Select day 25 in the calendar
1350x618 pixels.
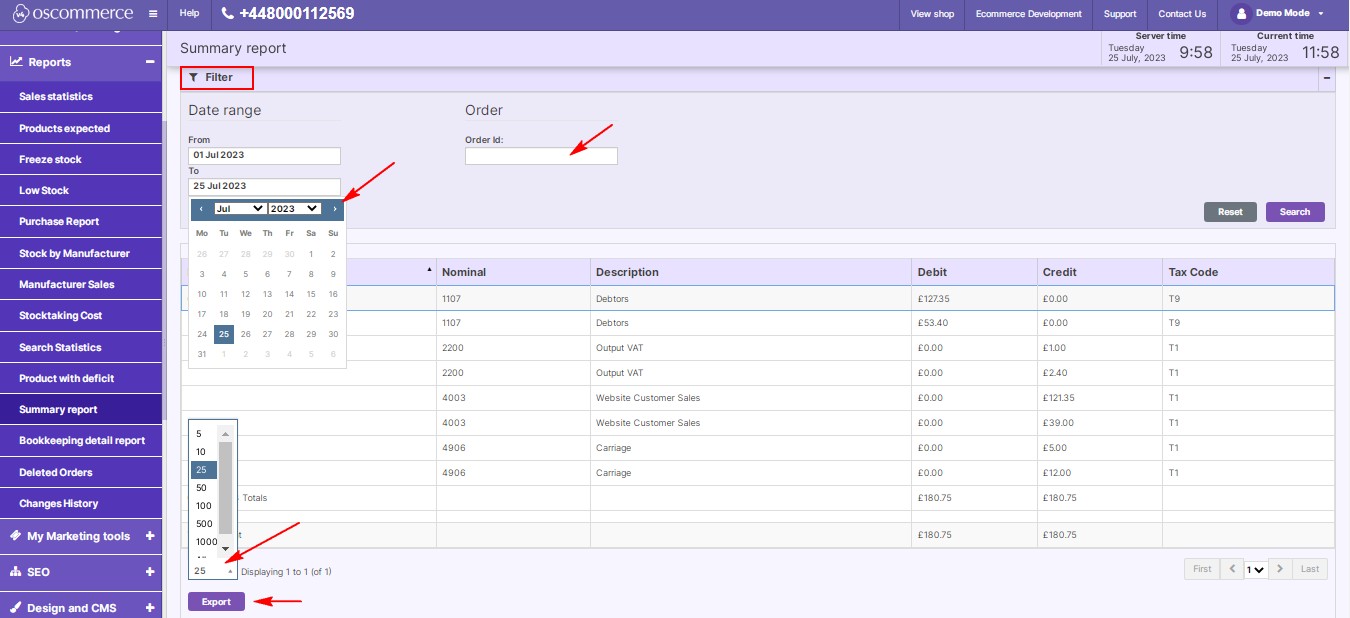point(224,334)
